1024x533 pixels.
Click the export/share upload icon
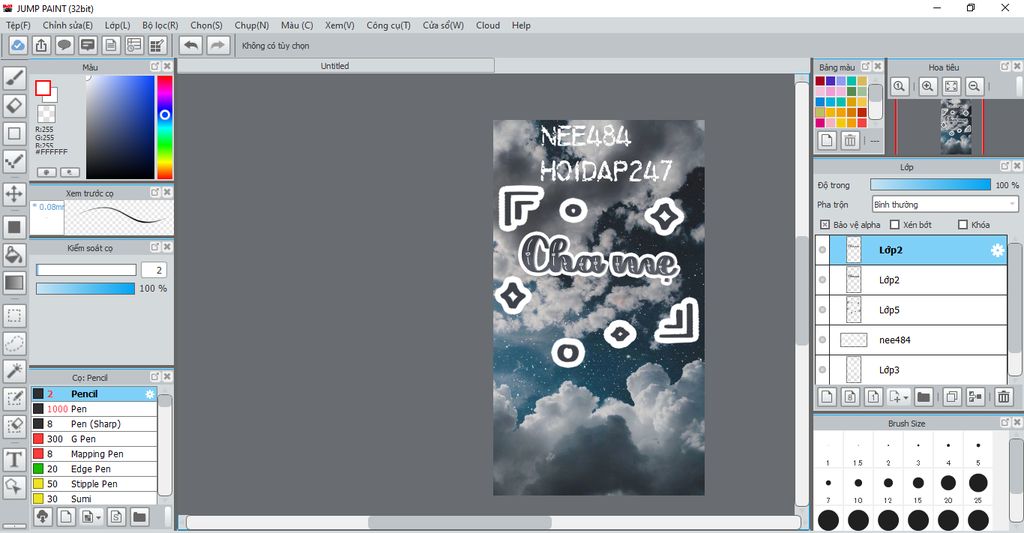pyautogui.click(x=41, y=46)
